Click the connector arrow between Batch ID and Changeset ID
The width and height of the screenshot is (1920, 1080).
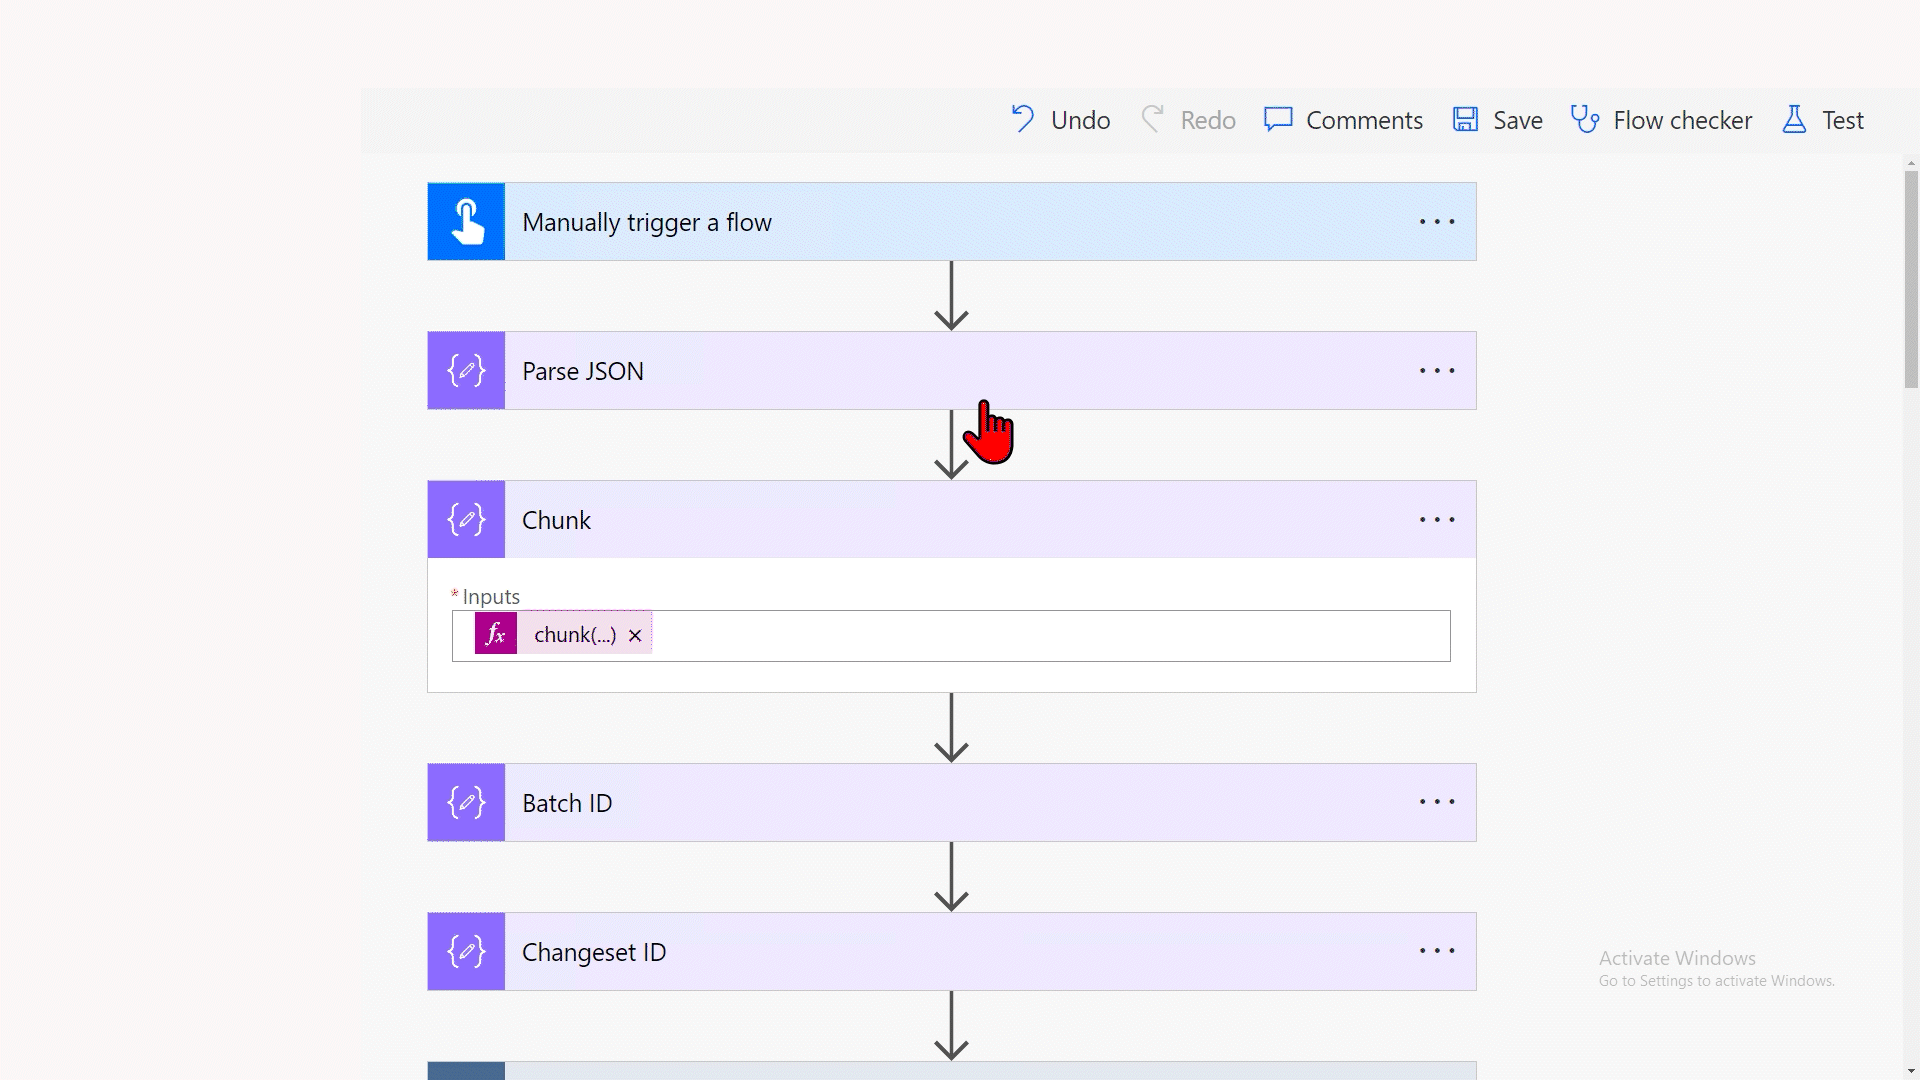point(951,877)
